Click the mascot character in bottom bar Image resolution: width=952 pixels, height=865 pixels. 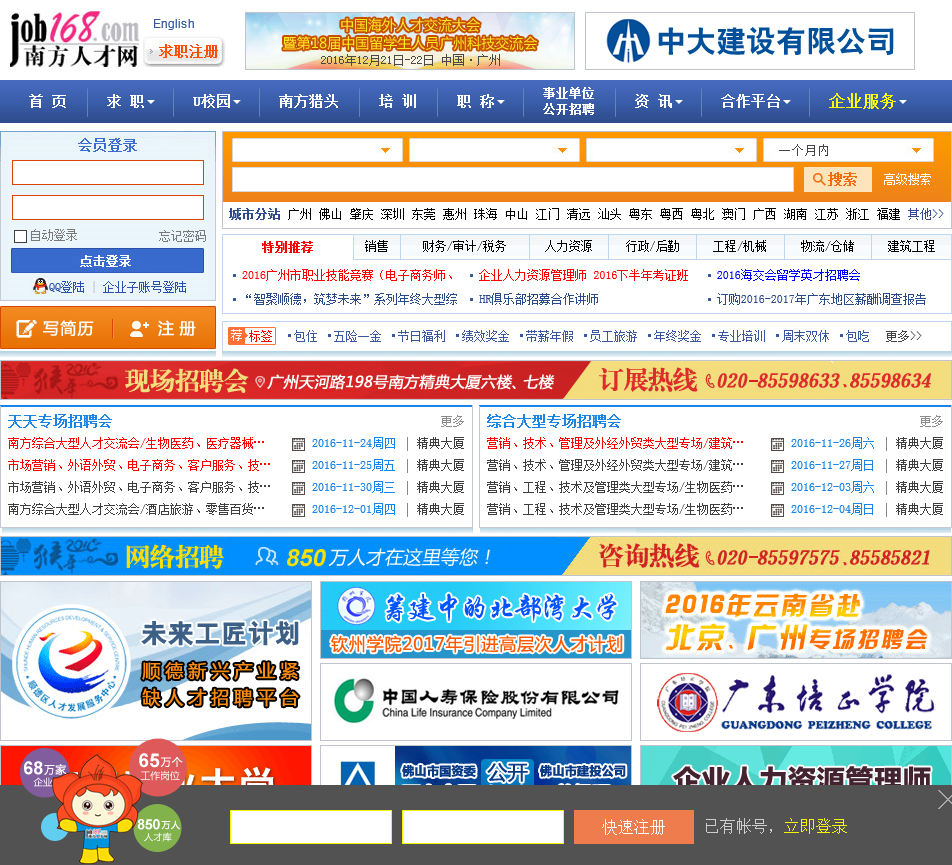point(99,809)
